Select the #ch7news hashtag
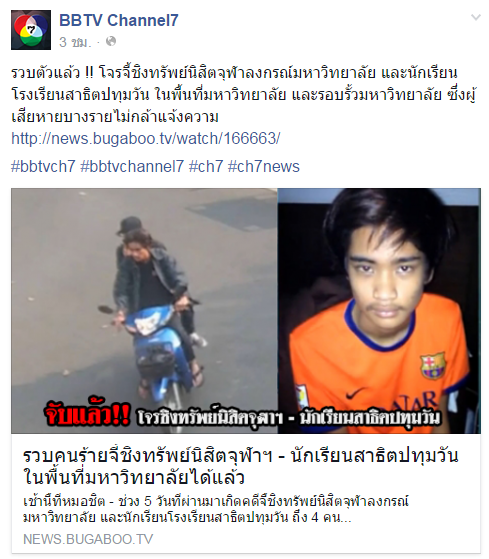489x559 pixels. click(x=264, y=166)
